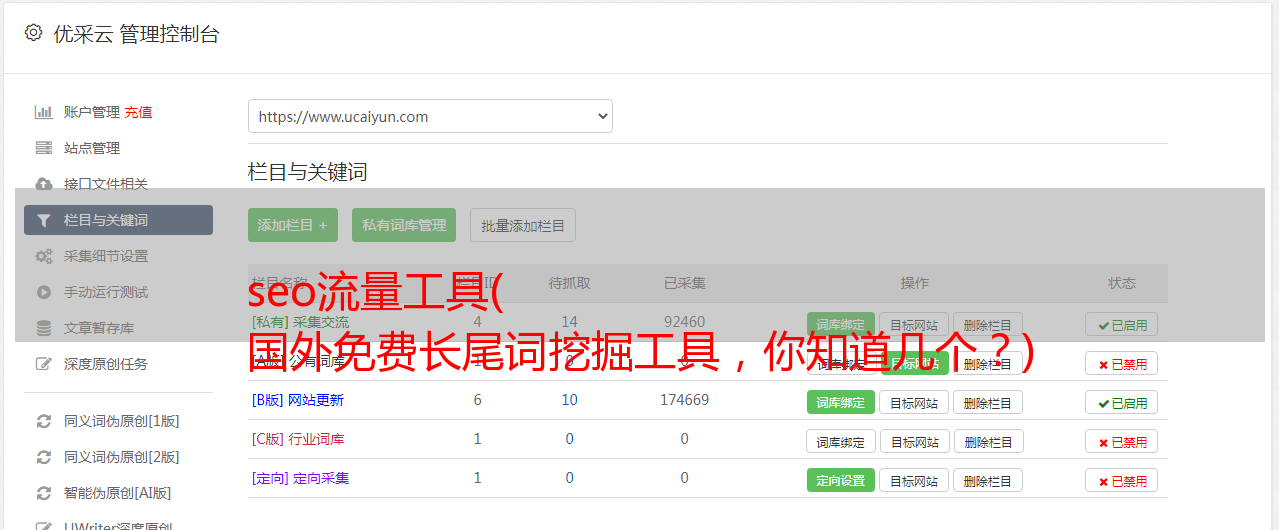Click the 批量添加栏目 button
Viewport: 1279px width, 530px height.
click(x=523, y=225)
